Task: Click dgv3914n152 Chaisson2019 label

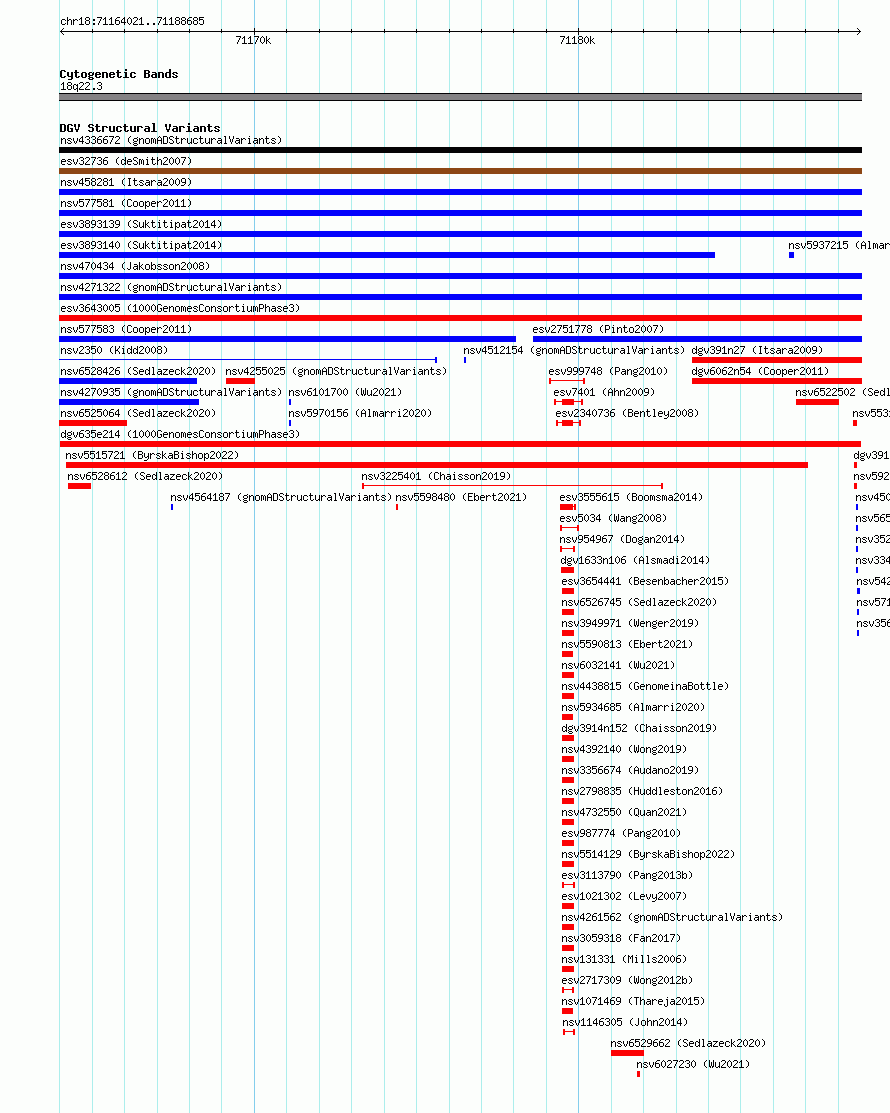Action: coord(639,728)
